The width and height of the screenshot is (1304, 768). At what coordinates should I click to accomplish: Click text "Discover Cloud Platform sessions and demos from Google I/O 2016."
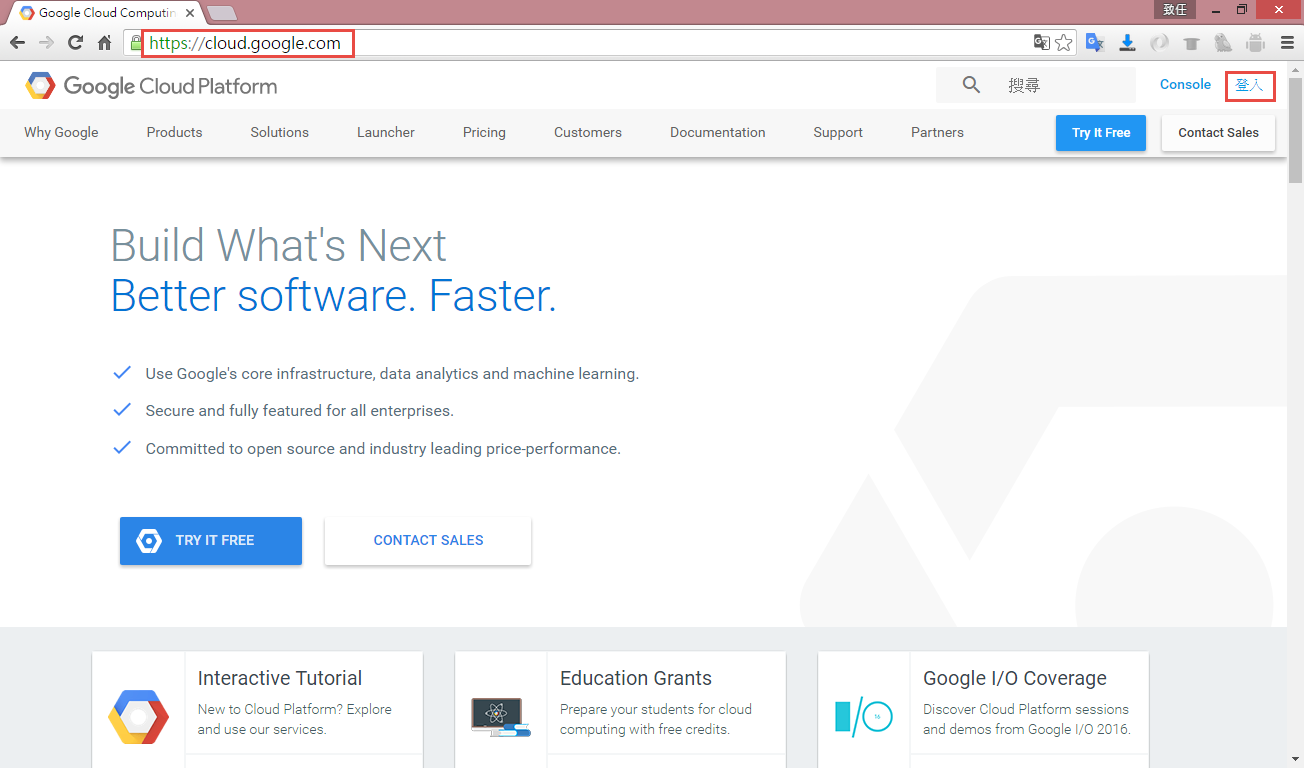(x=1027, y=719)
